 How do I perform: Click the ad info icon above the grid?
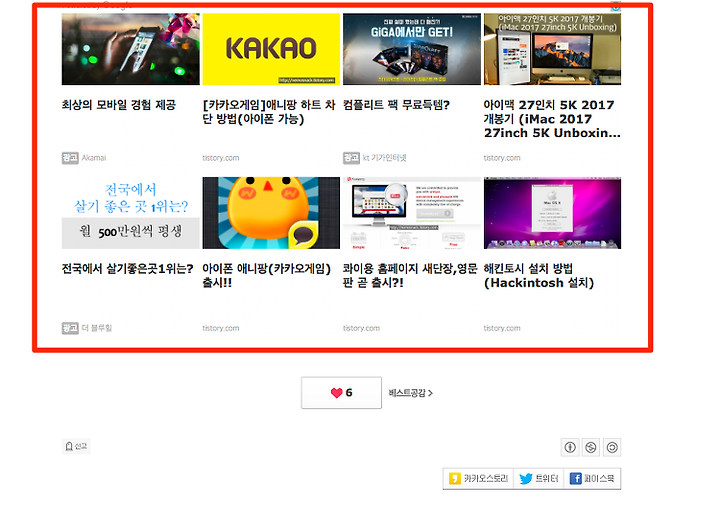615,6
